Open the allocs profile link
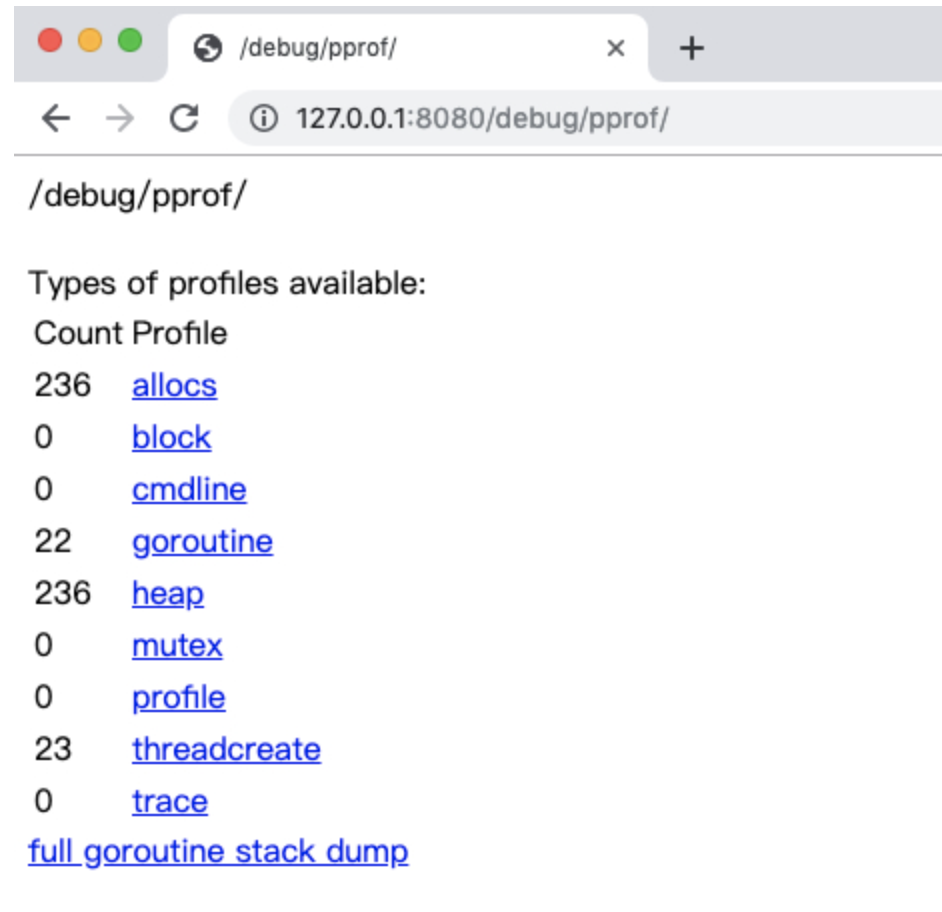This screenshot has height=912, width=942. [174, 386]
